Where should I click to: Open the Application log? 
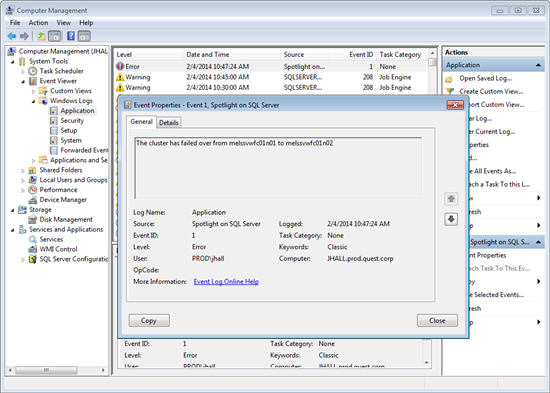pos(77,111)
